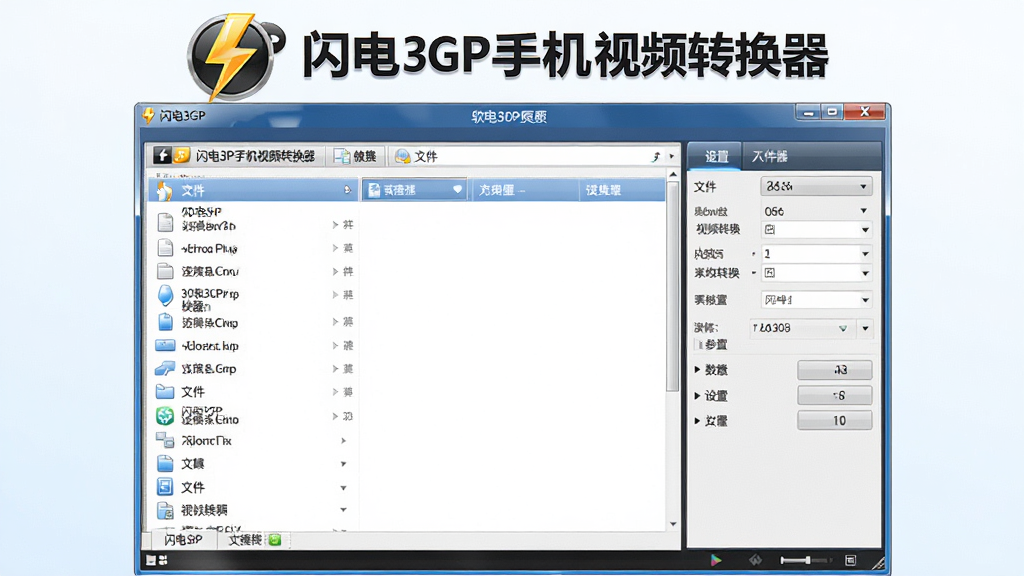Click the blue balloon icon in the file list
The image size is (1024, 576).
166,296
